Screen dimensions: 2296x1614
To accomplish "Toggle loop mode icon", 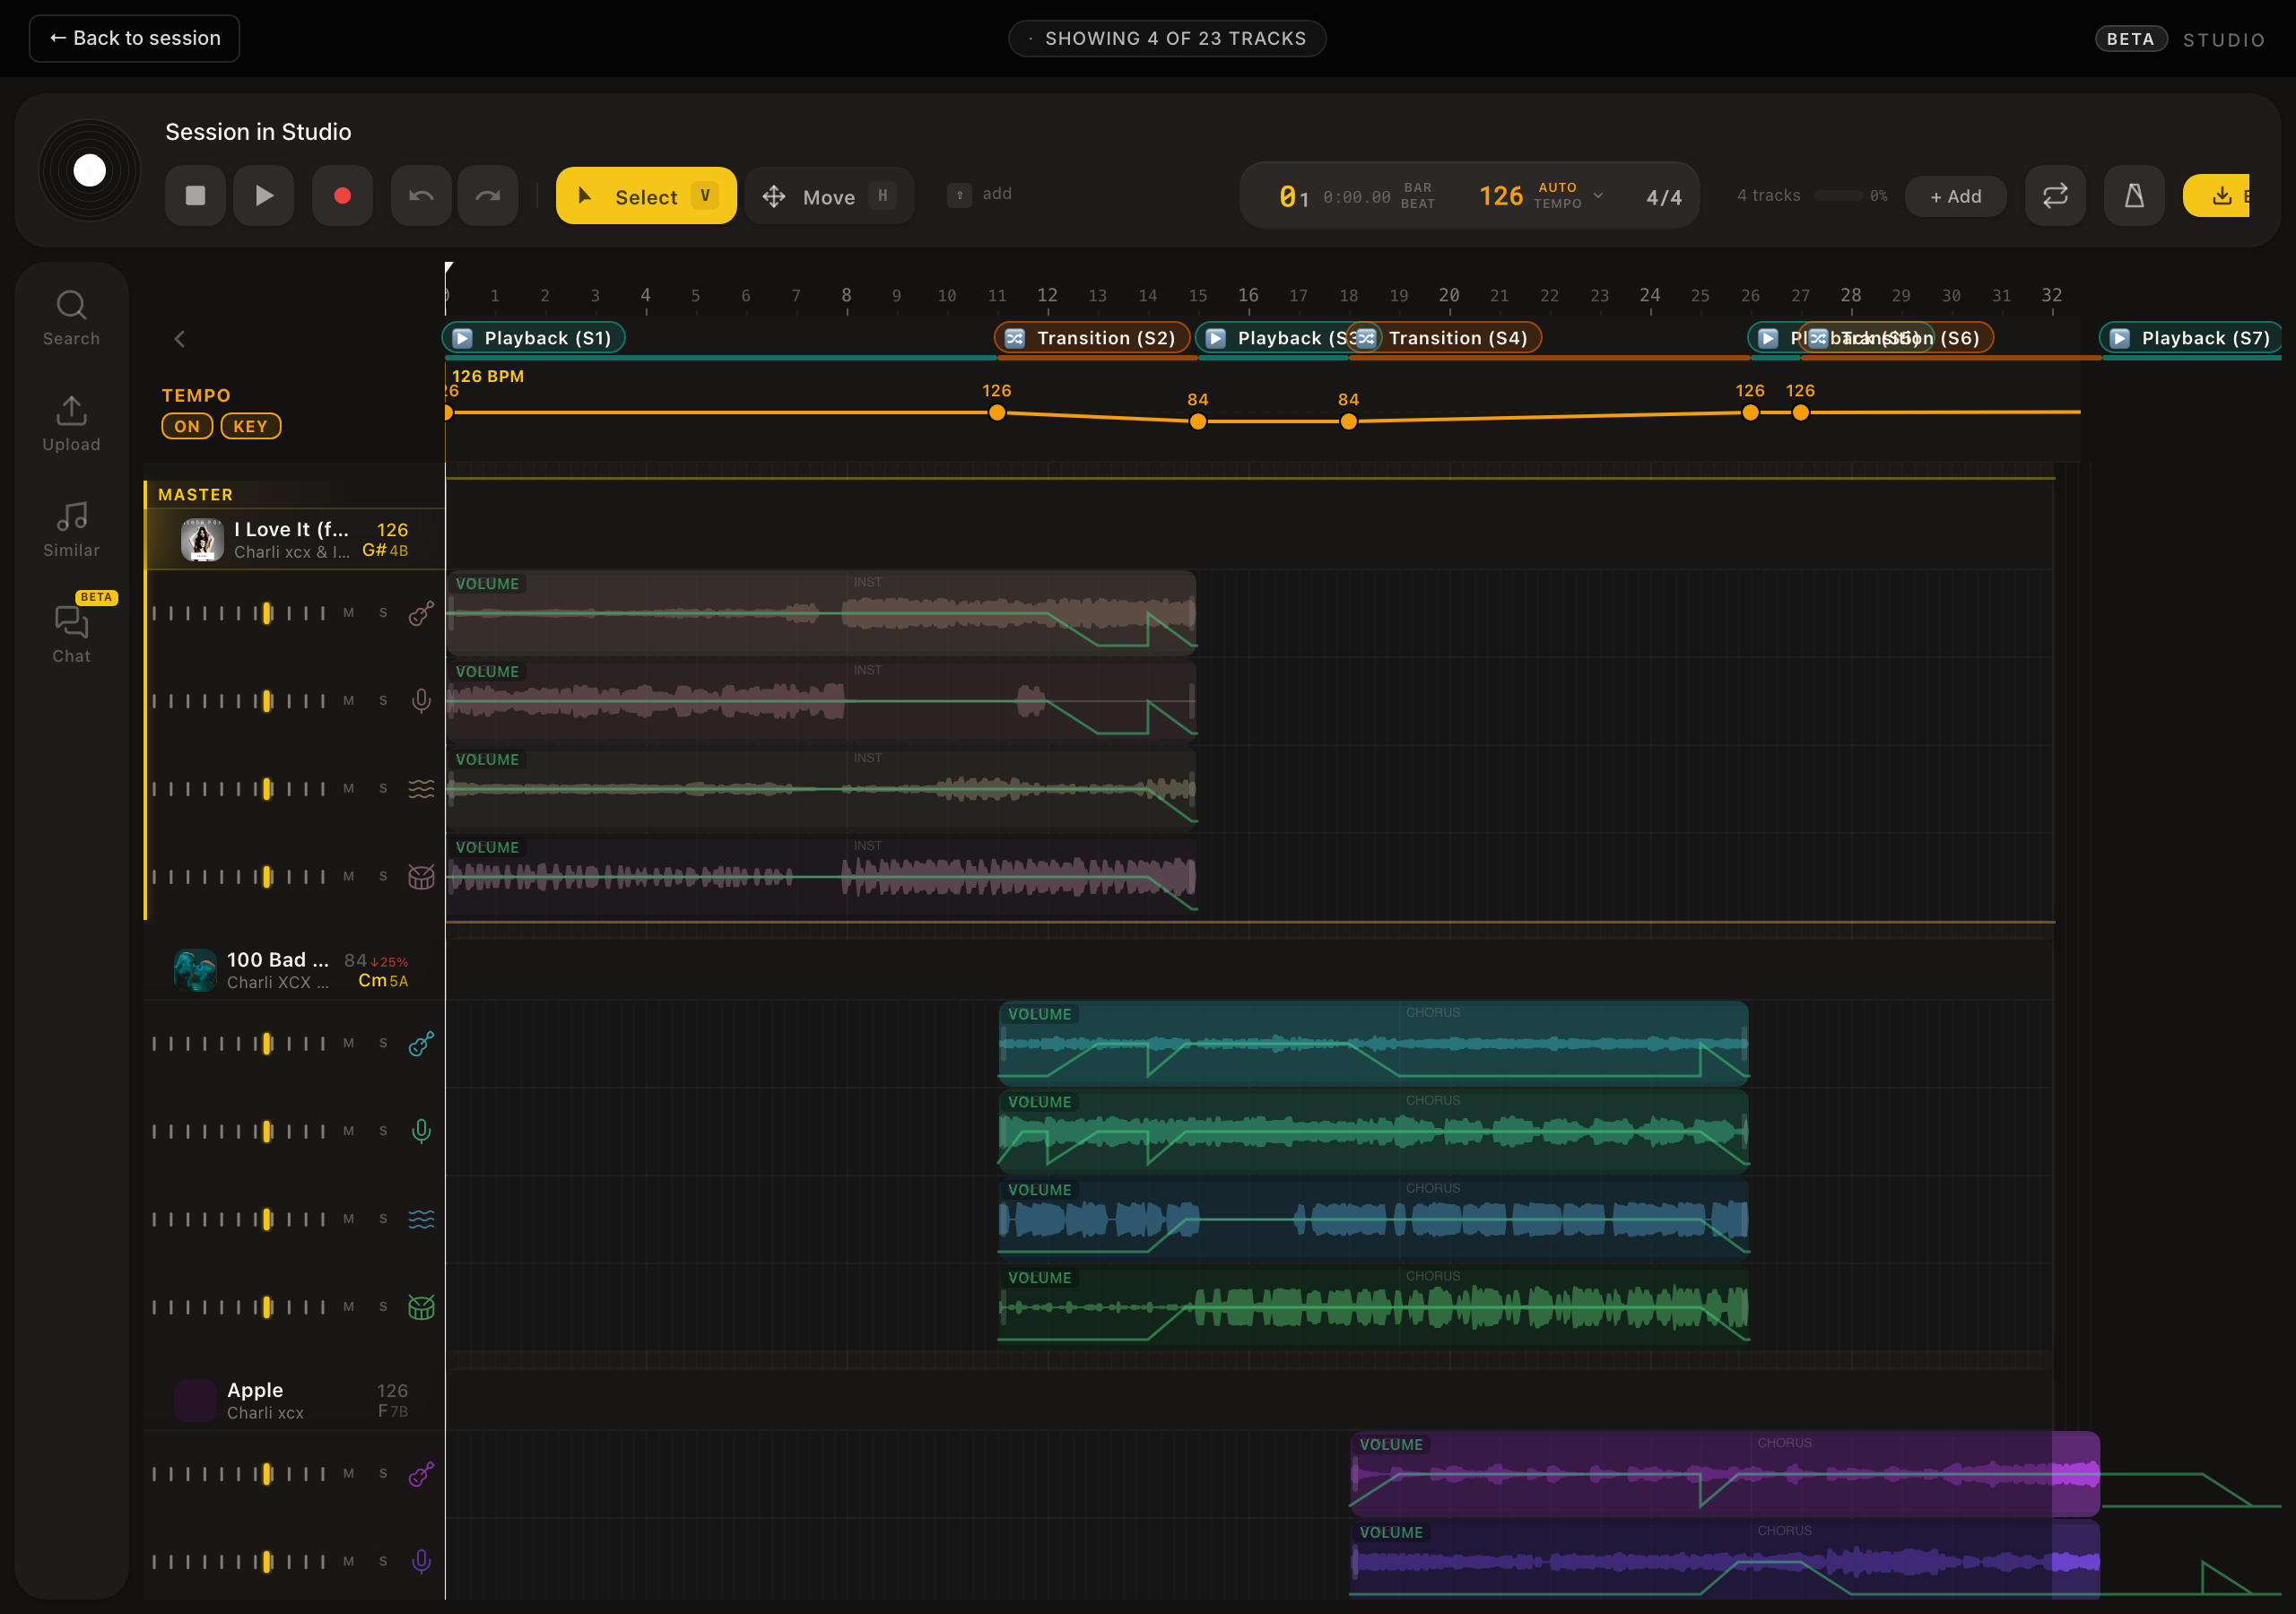I will point(2055,195).
